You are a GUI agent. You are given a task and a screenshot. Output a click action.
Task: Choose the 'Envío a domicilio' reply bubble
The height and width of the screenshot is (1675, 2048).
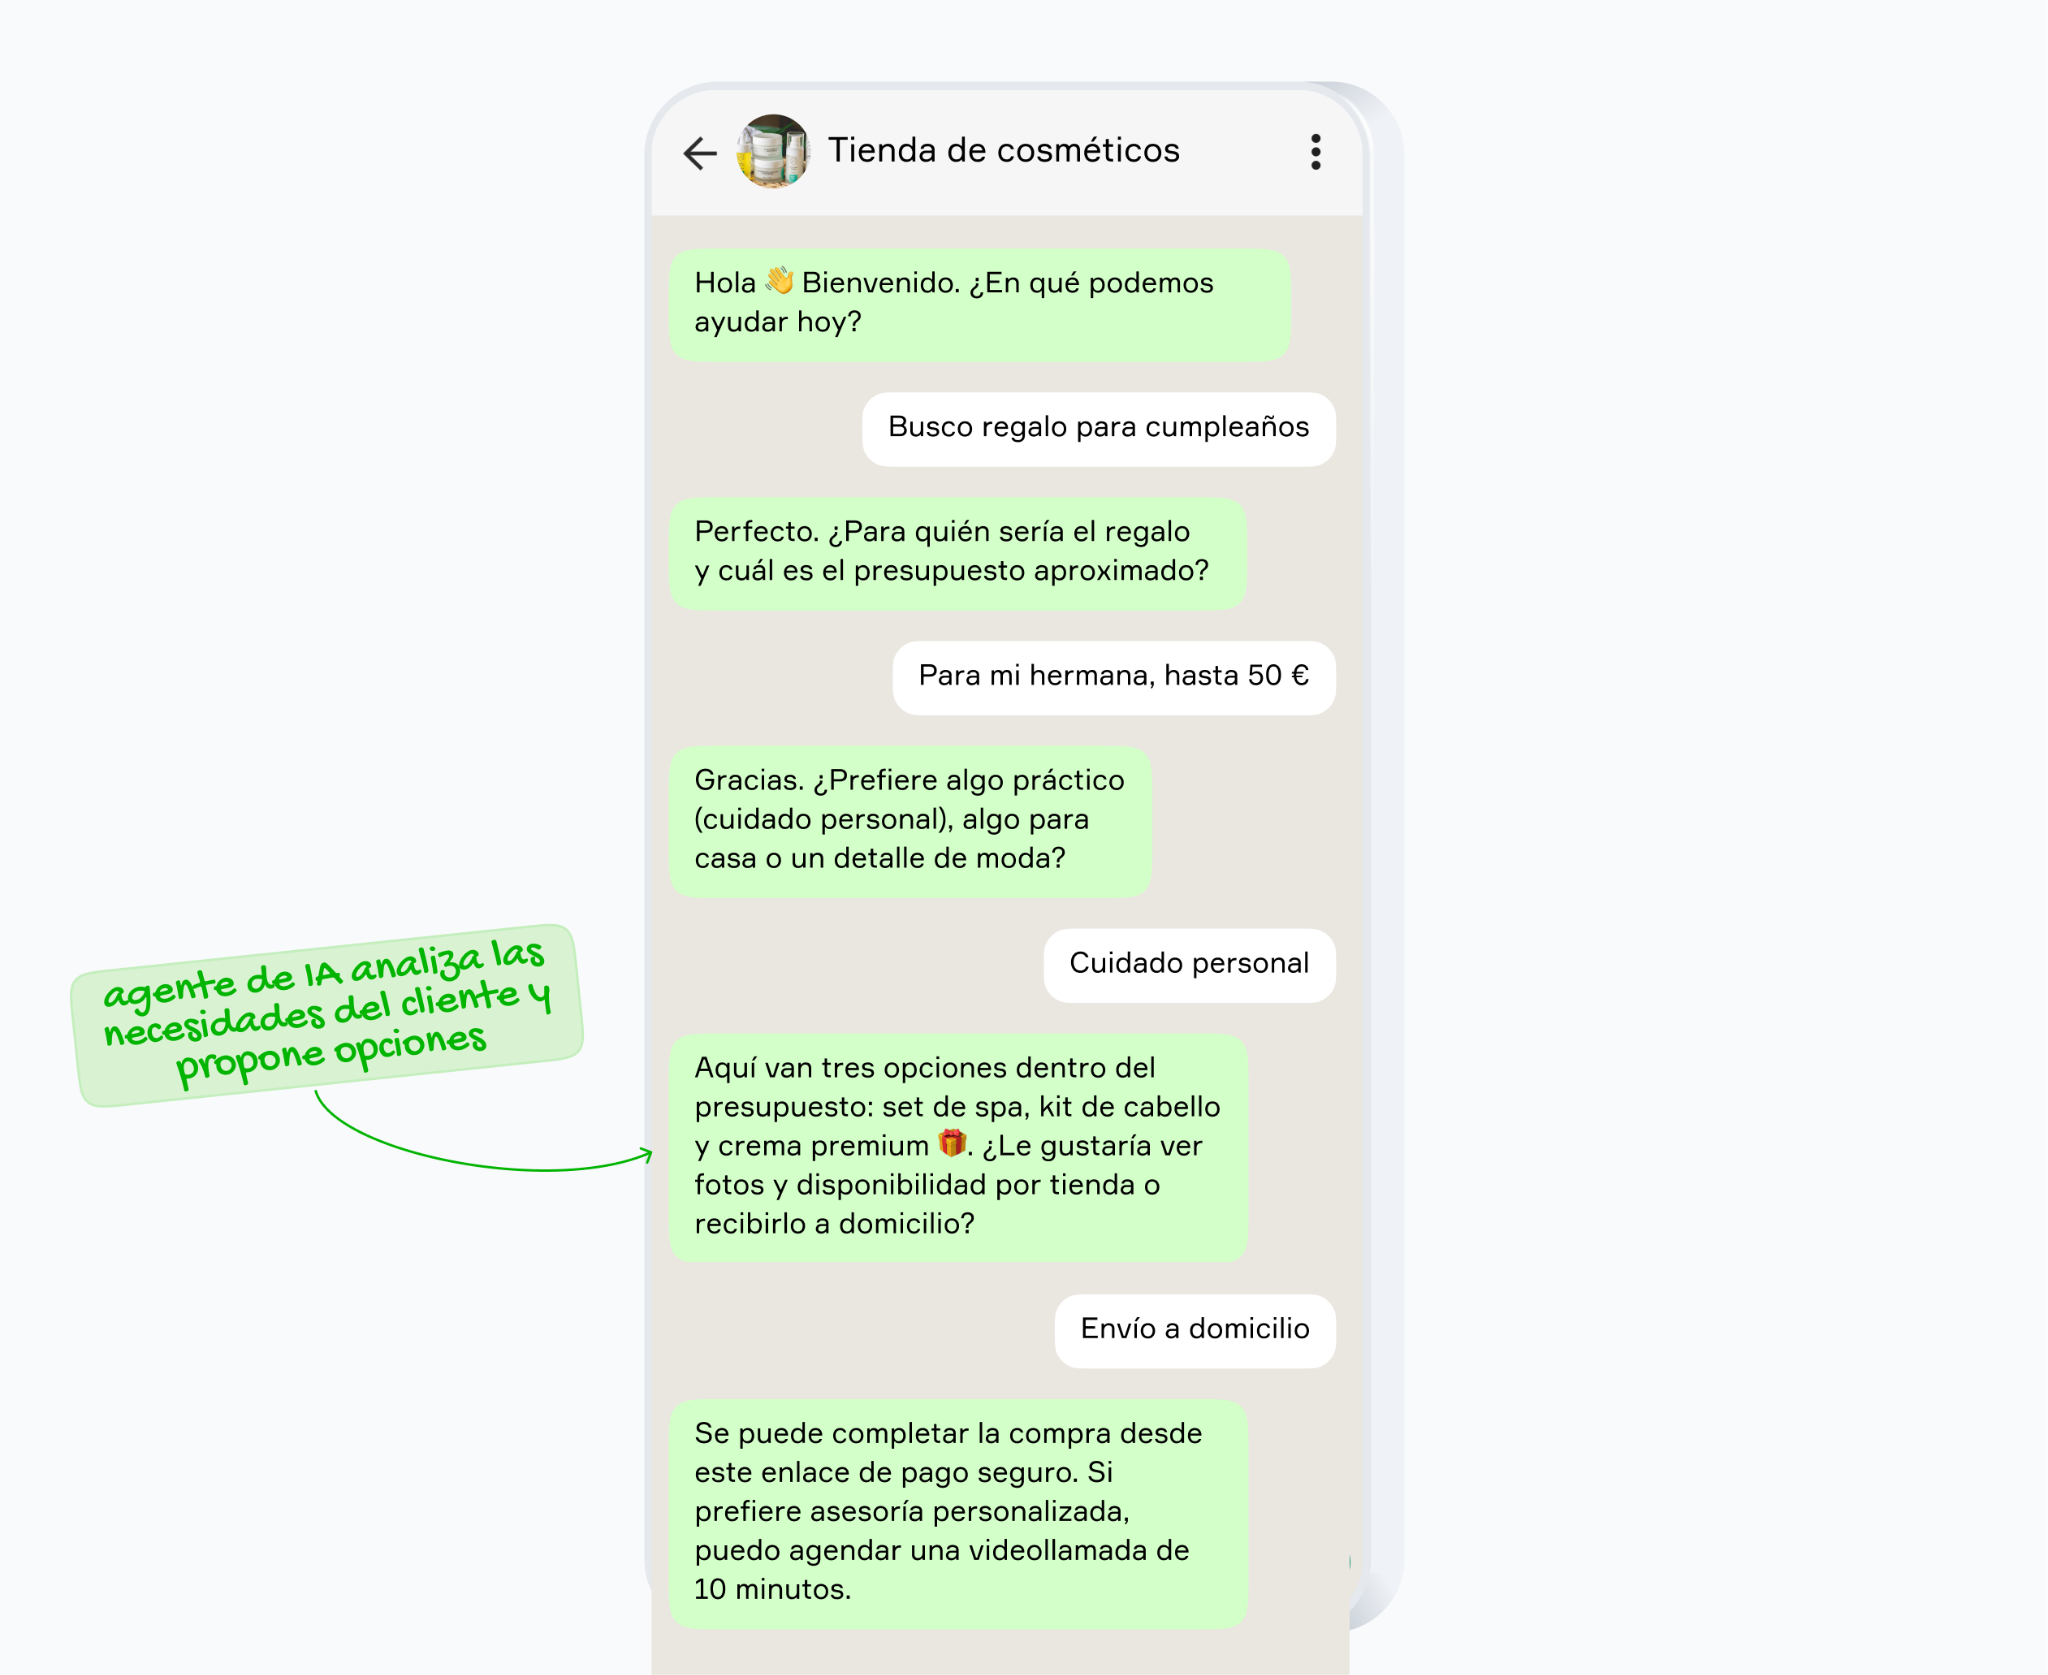[1194, 1330]
